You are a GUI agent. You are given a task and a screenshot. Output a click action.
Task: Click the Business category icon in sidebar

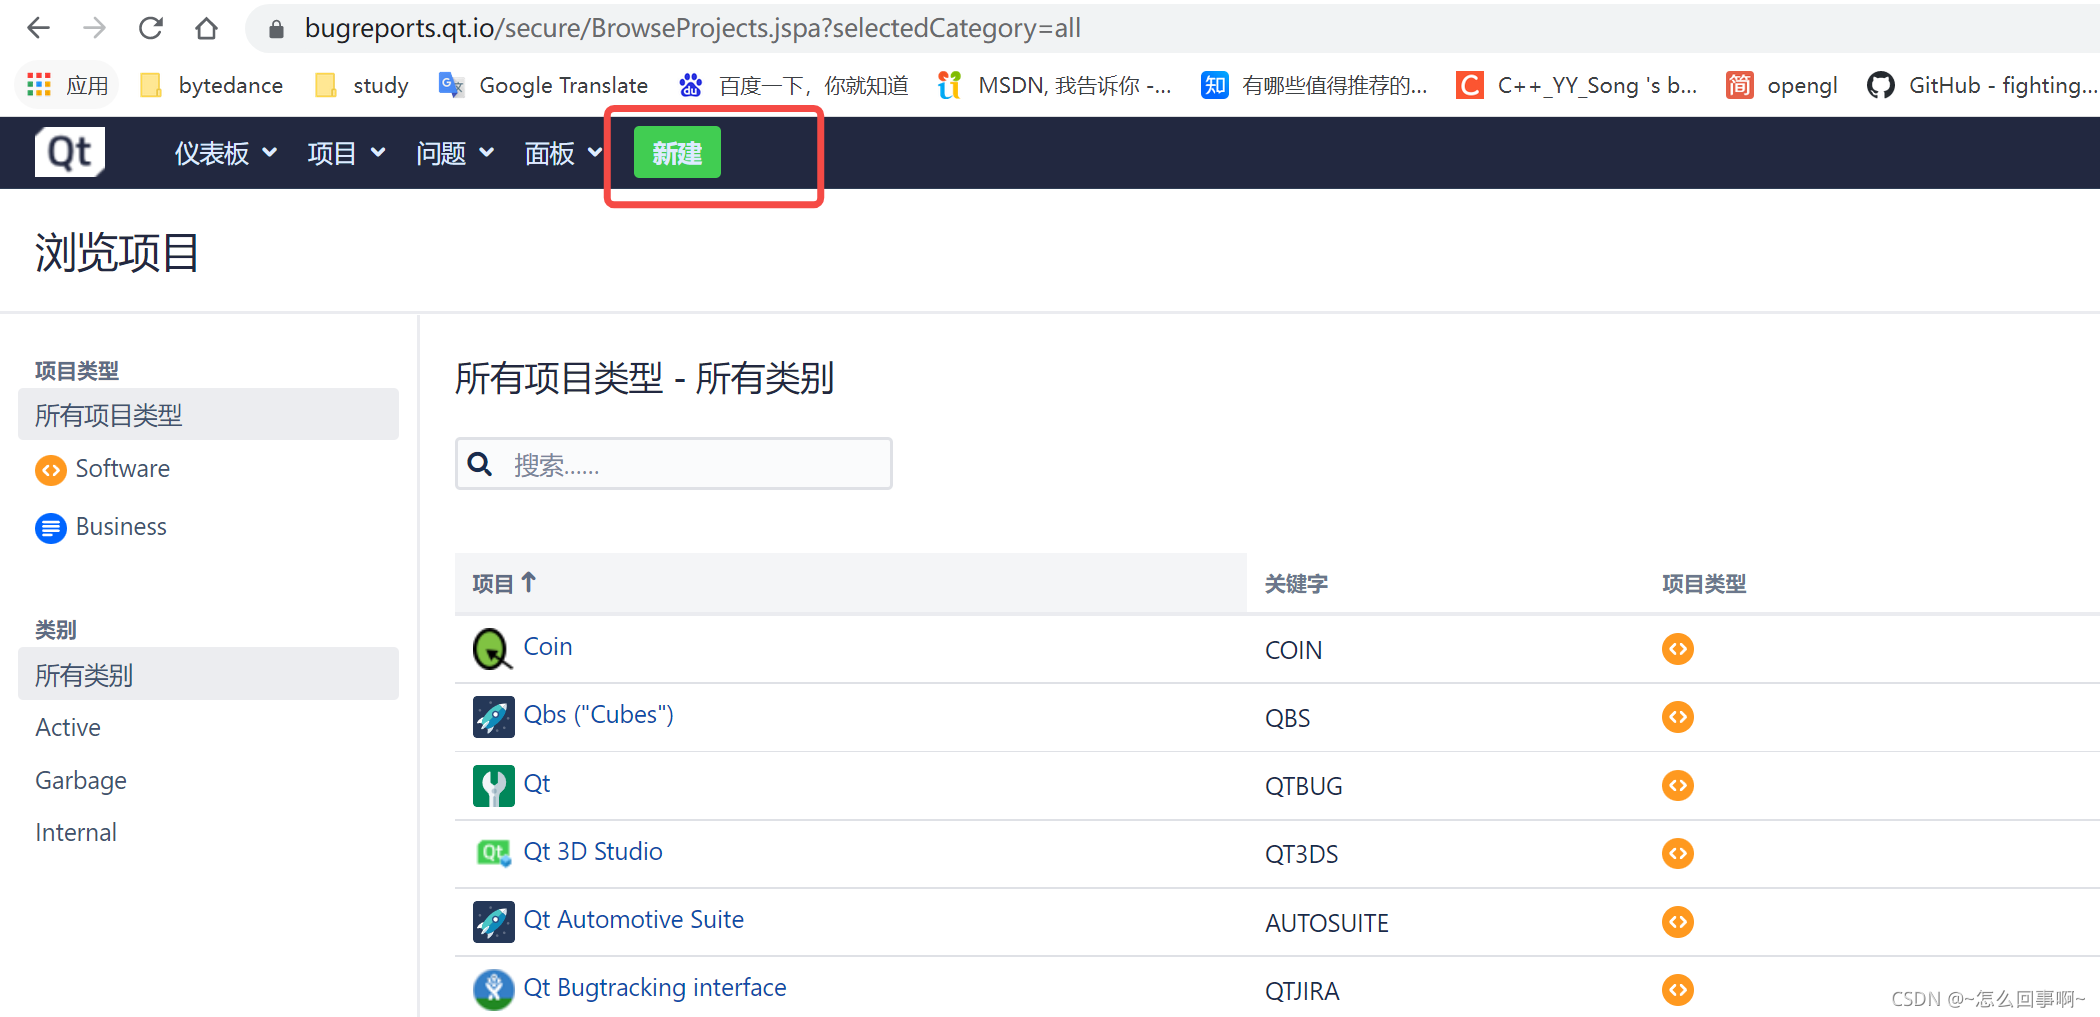tap(50, 528)
